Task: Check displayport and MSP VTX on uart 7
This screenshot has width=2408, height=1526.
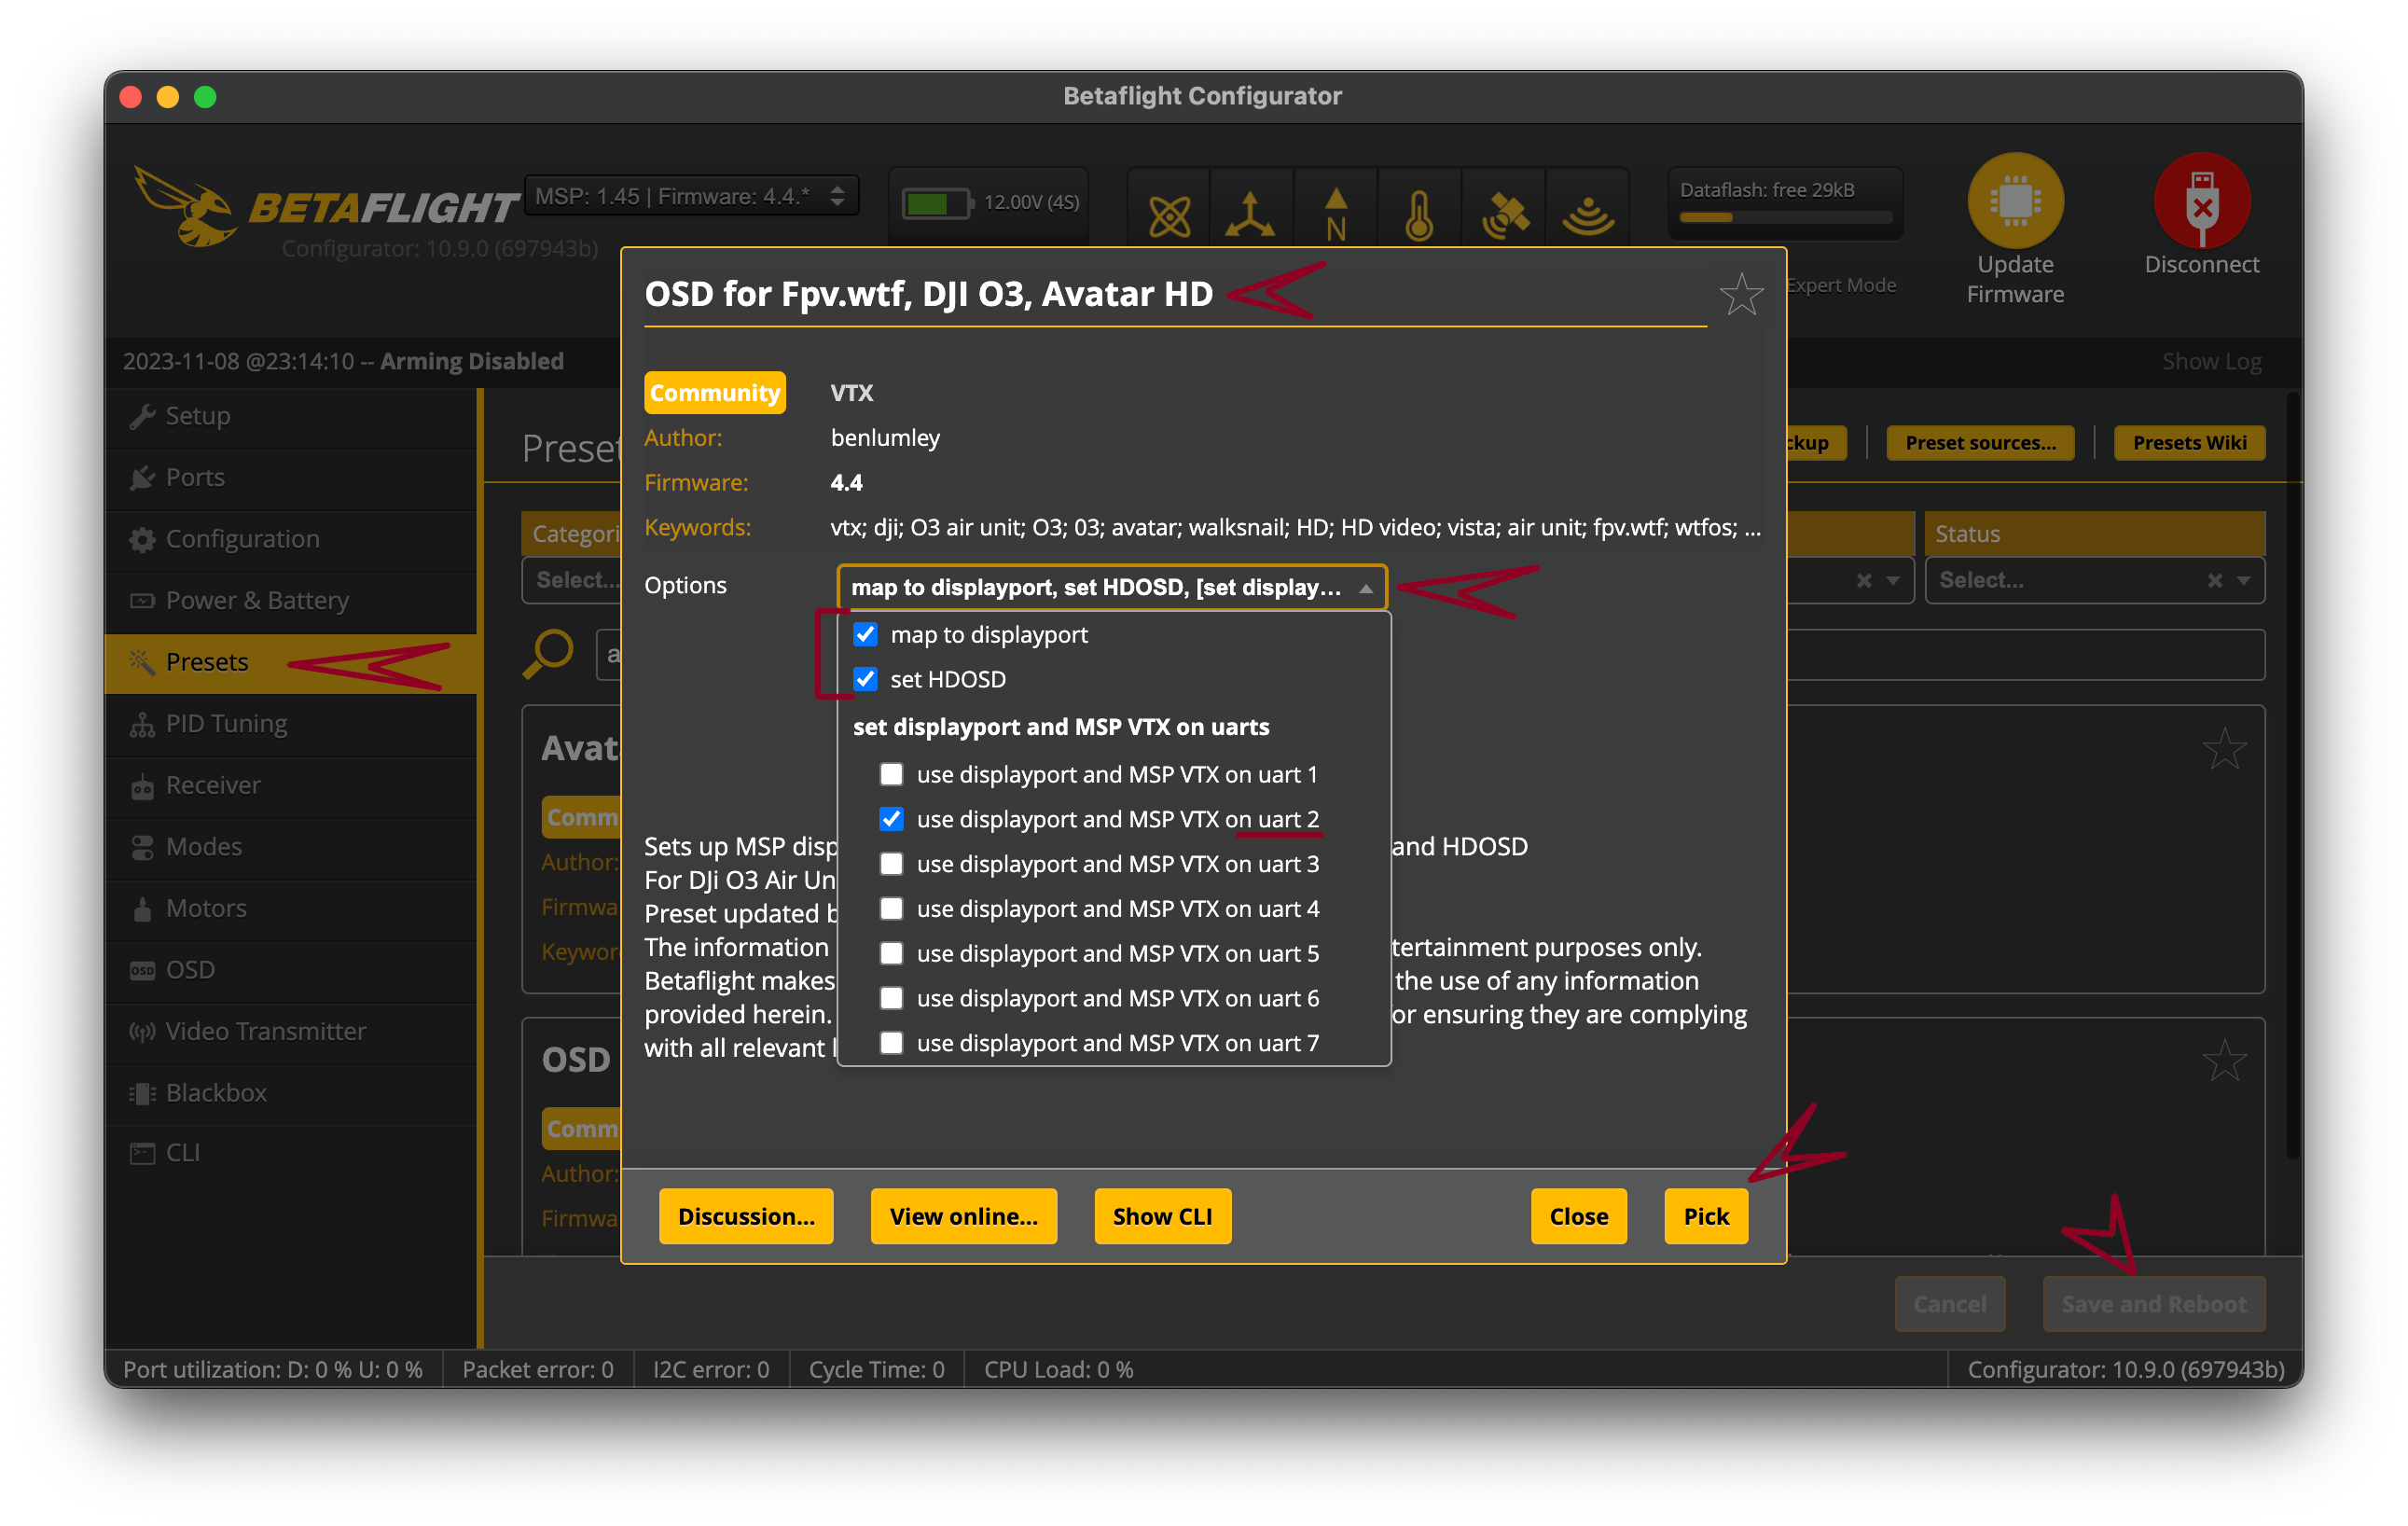Action: coord(891,1044)
